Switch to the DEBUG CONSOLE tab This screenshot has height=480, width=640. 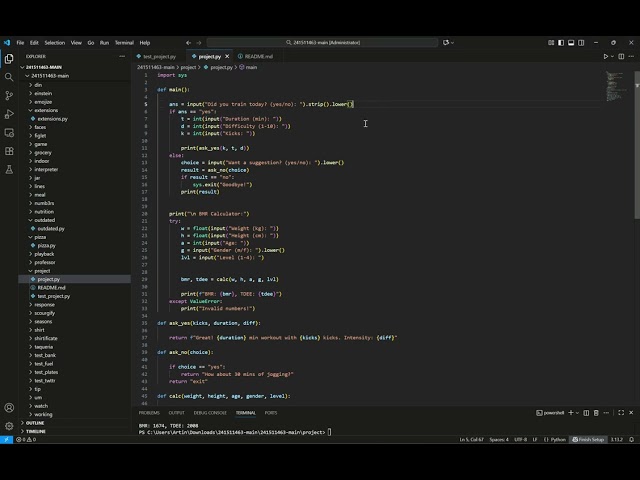[210, 413]
